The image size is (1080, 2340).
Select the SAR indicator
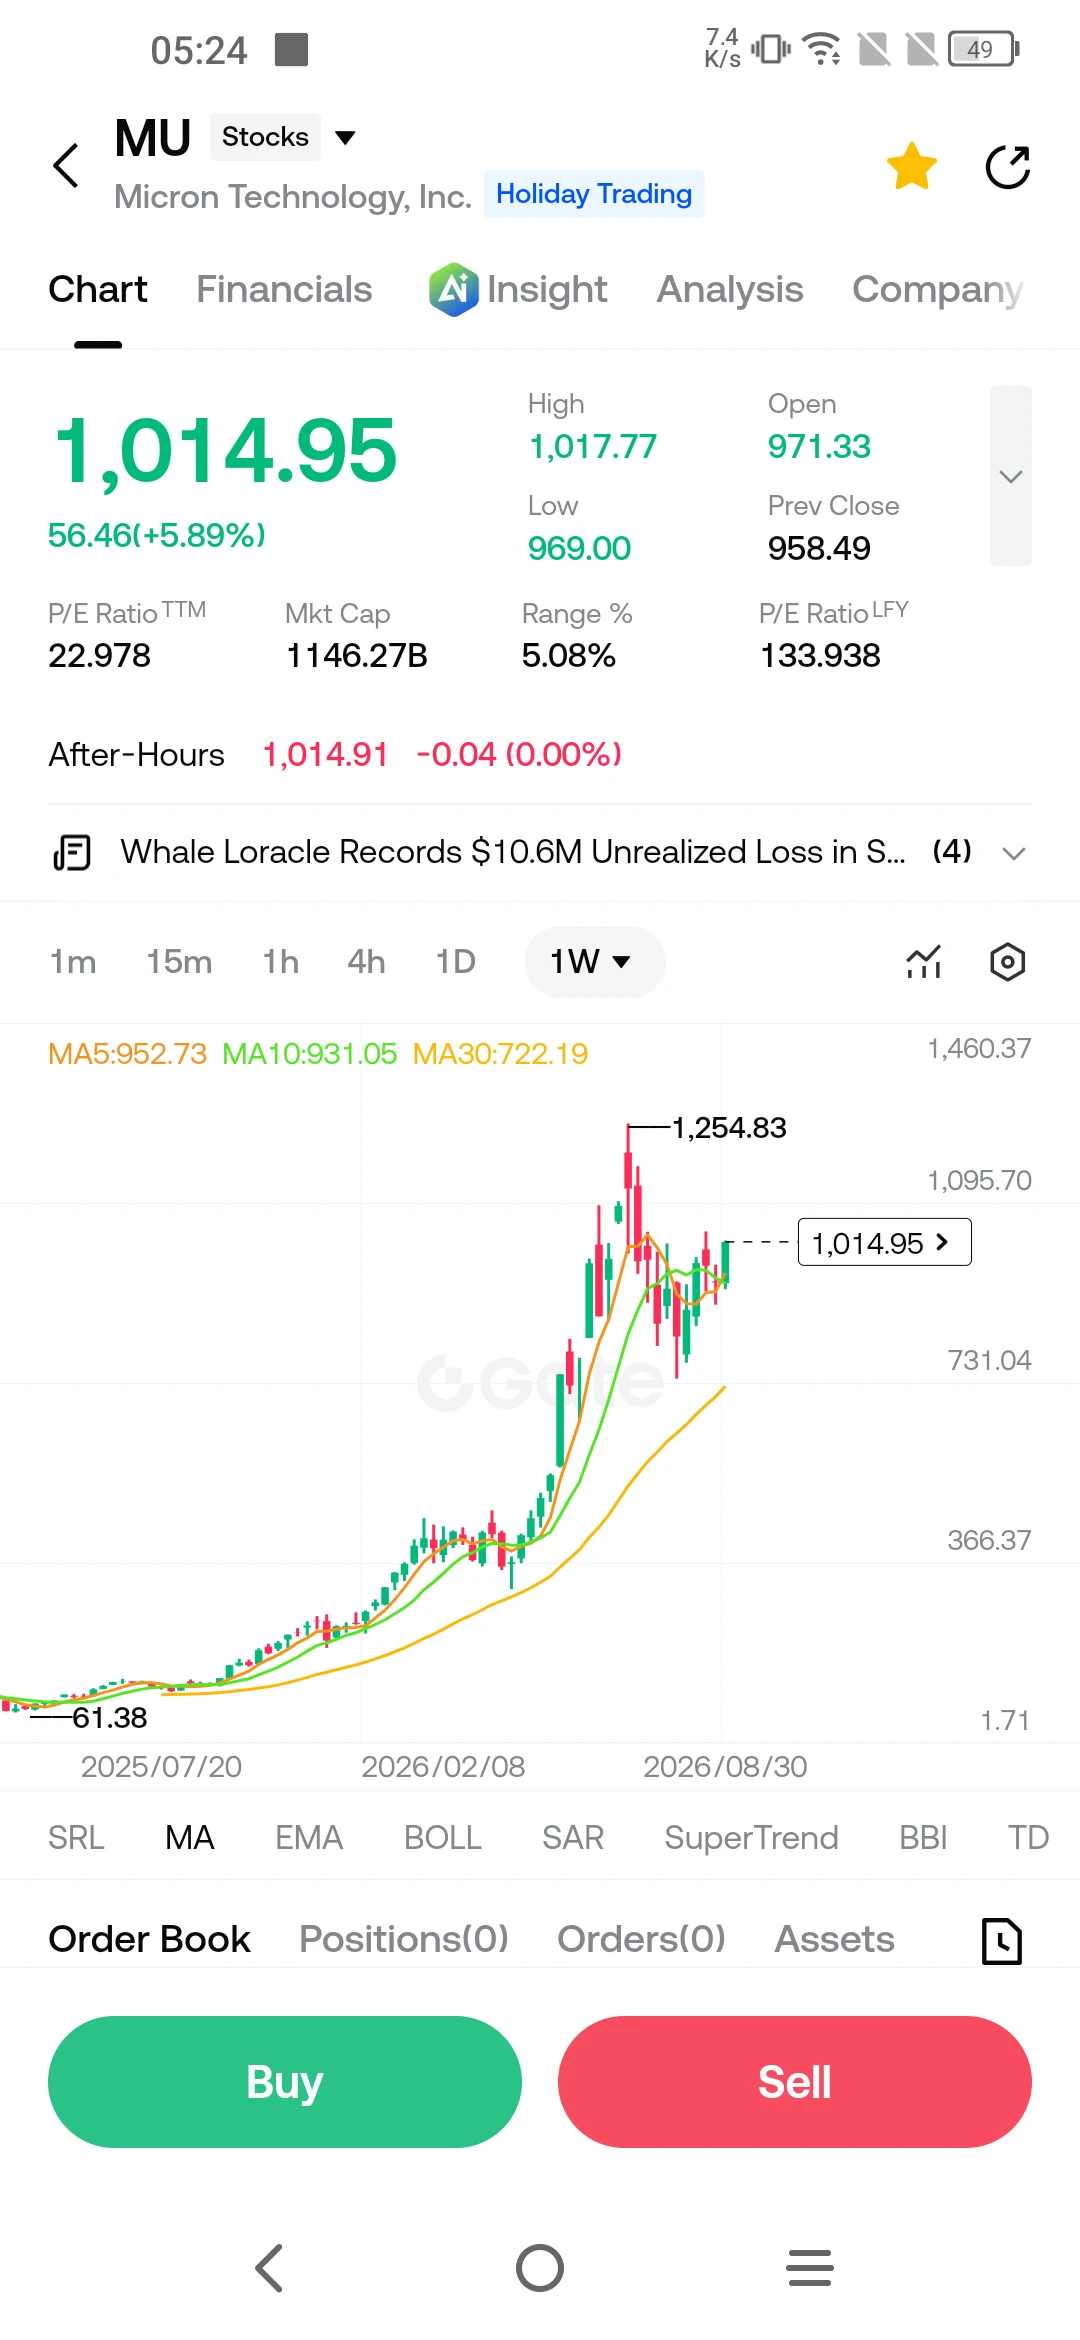pos(573,1838)
